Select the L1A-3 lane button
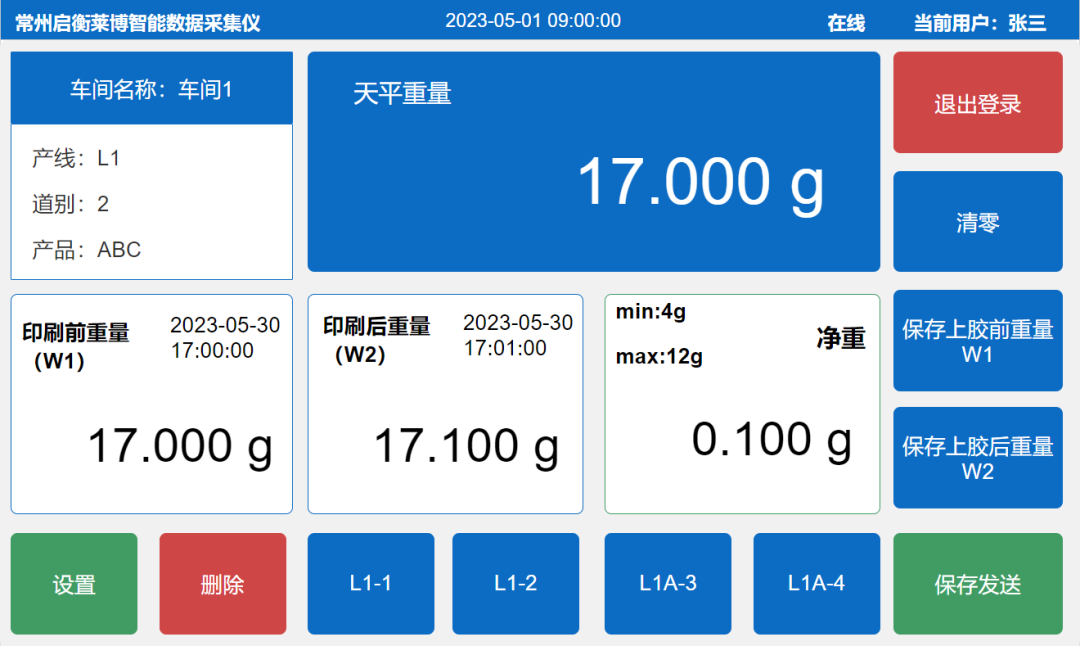 [667, 584]
